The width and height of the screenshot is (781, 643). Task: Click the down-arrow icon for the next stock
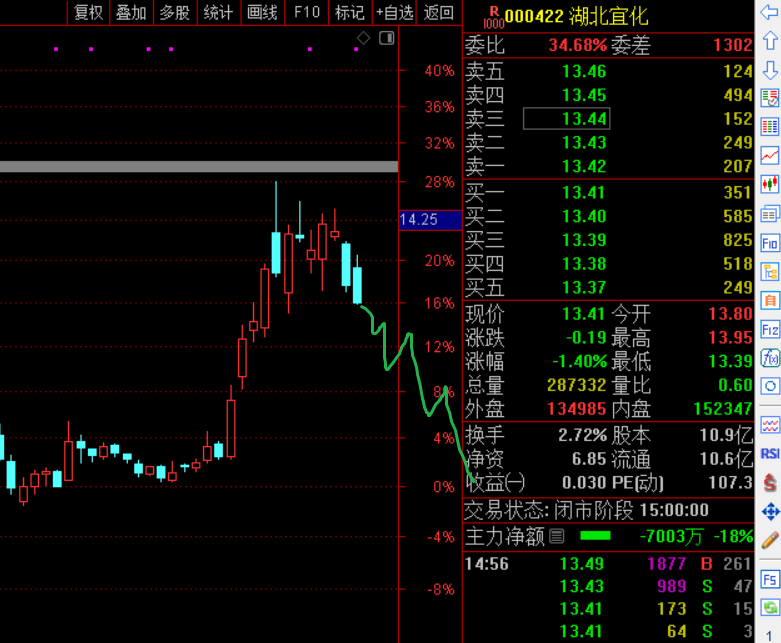pos(770,70)
